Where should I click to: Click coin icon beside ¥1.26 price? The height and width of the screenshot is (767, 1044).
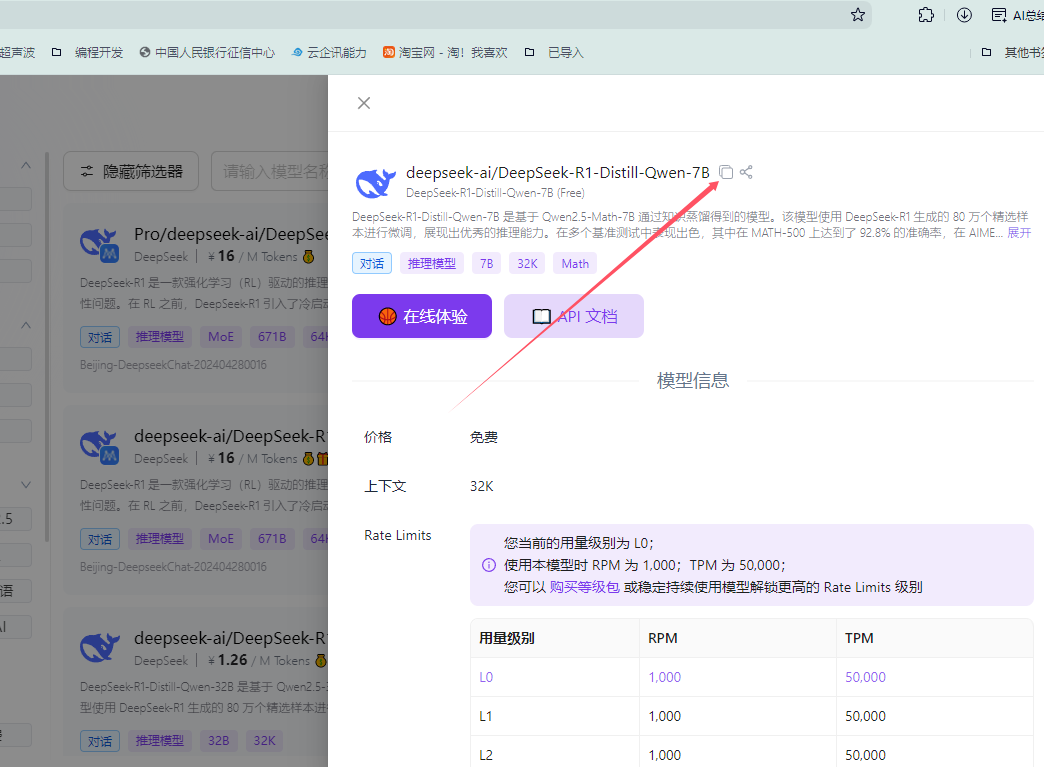click(321, 660)
